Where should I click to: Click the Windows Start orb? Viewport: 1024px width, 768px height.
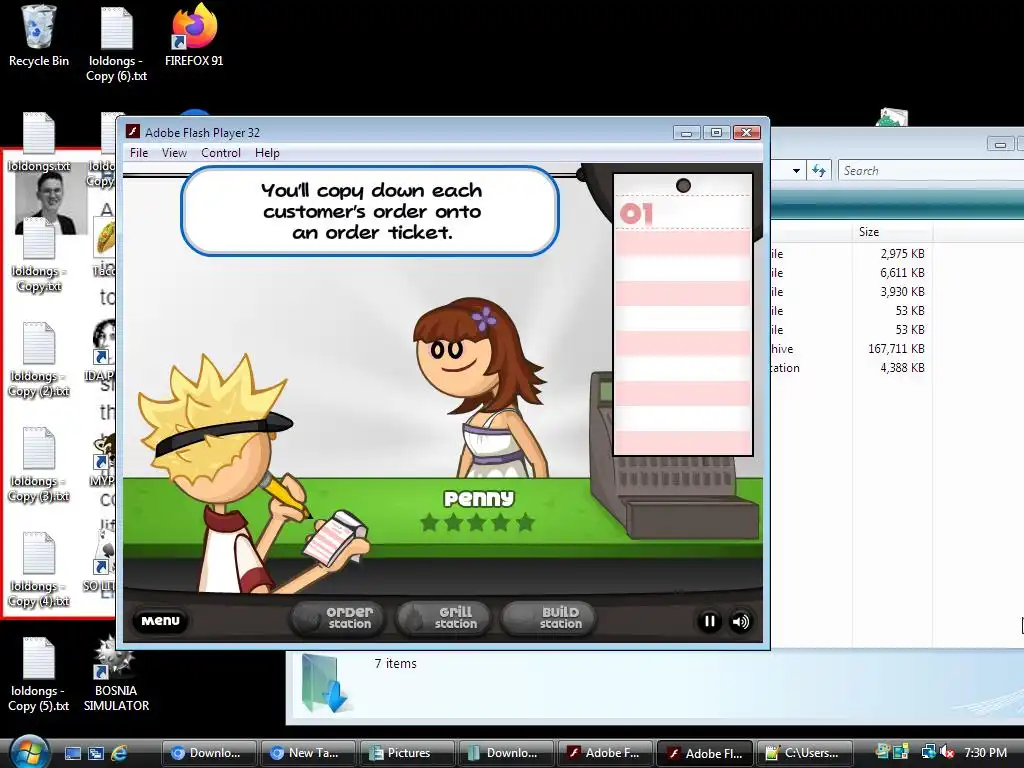(x=29, y=752)
